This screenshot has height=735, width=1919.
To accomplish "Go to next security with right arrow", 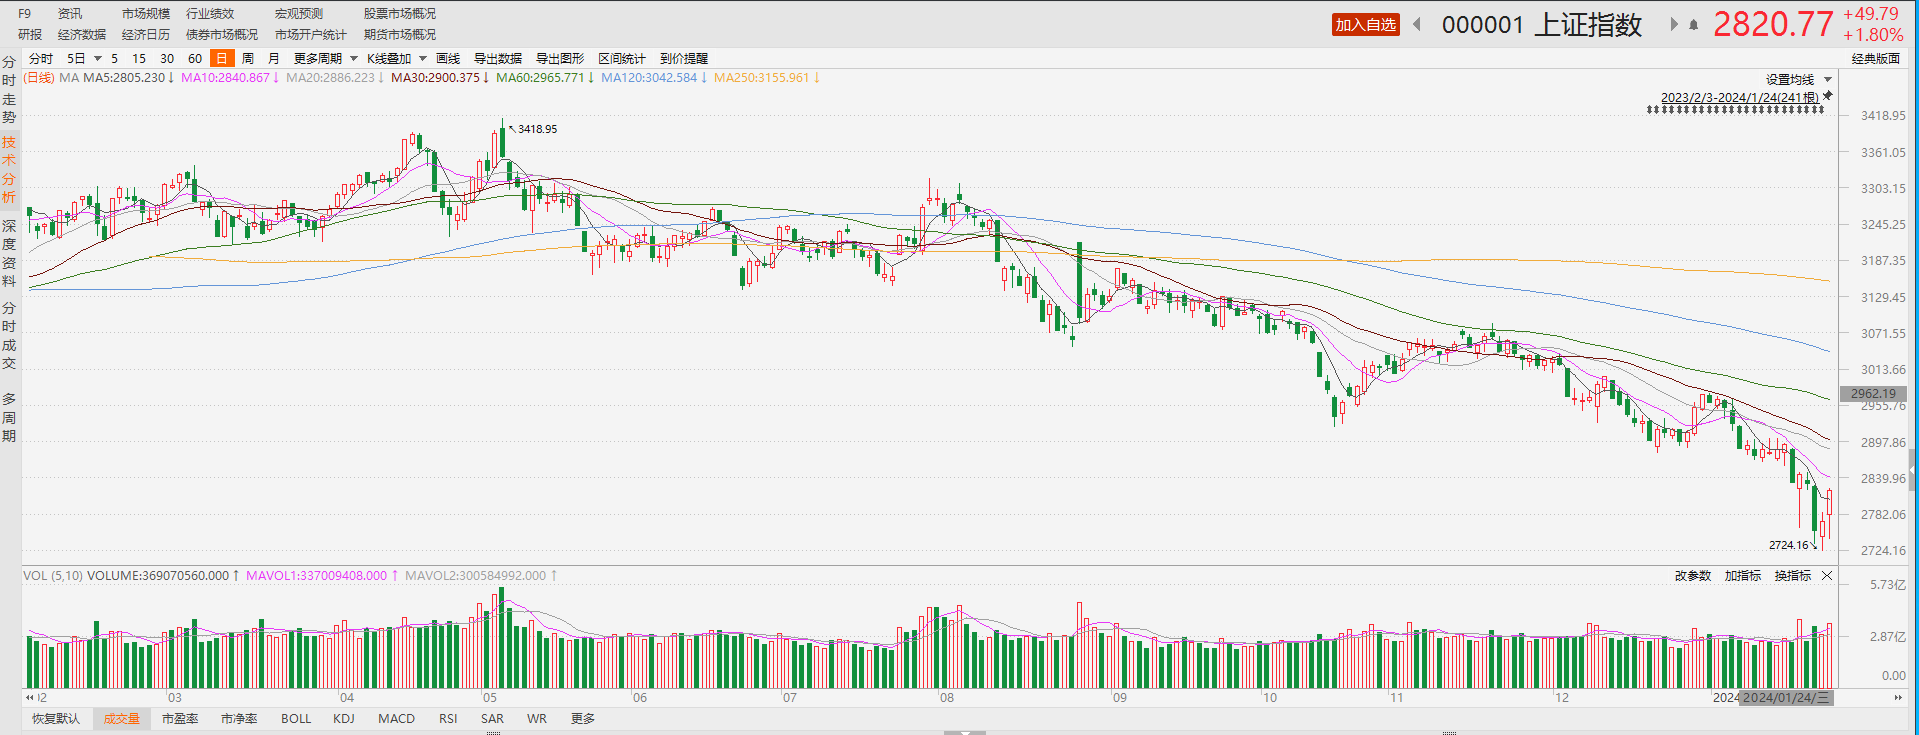I will click(x=1673, y=25).
